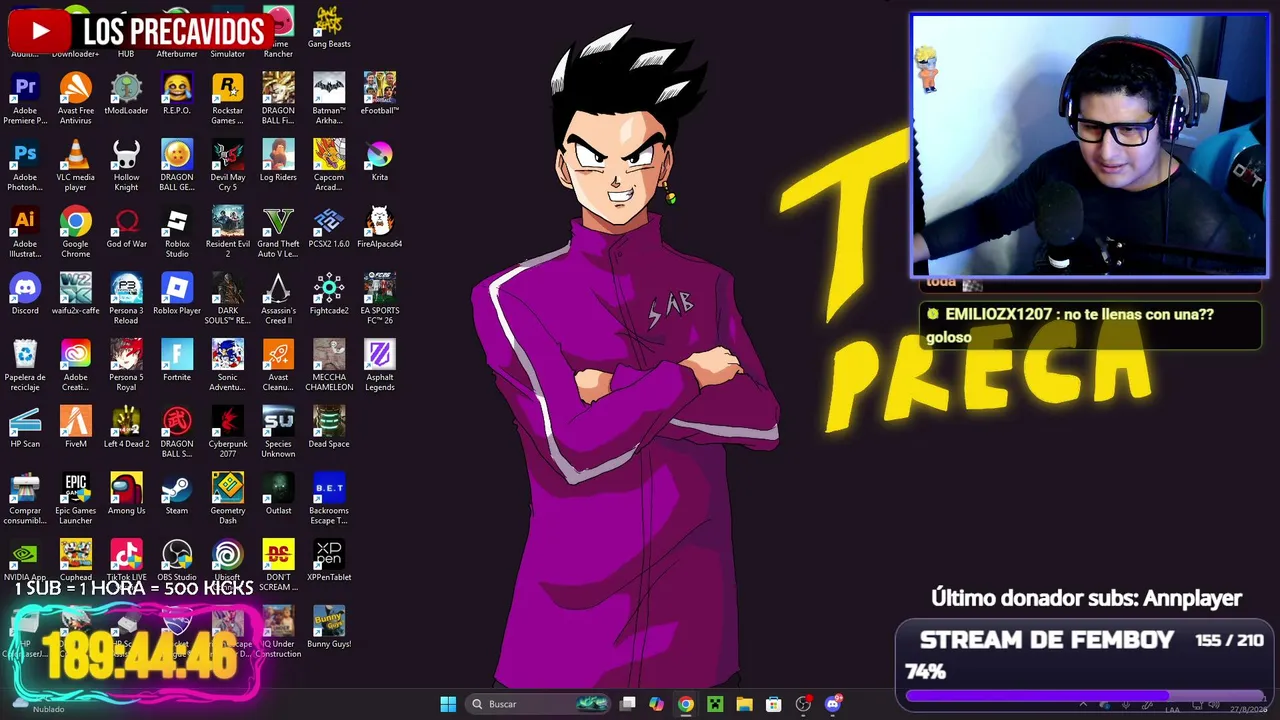
Task: Select the Outlast desktop icon
Action: coord(278,494)
